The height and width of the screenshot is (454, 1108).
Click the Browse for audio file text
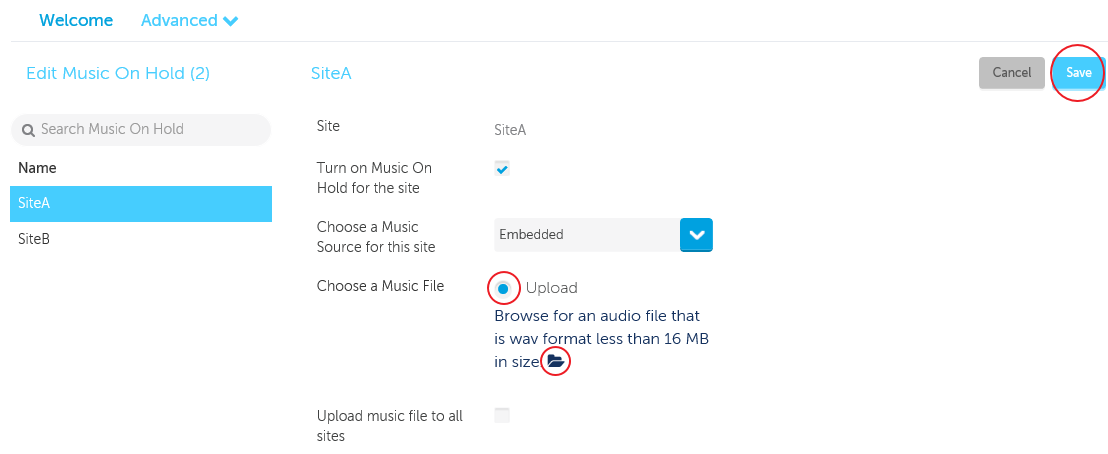601,338
